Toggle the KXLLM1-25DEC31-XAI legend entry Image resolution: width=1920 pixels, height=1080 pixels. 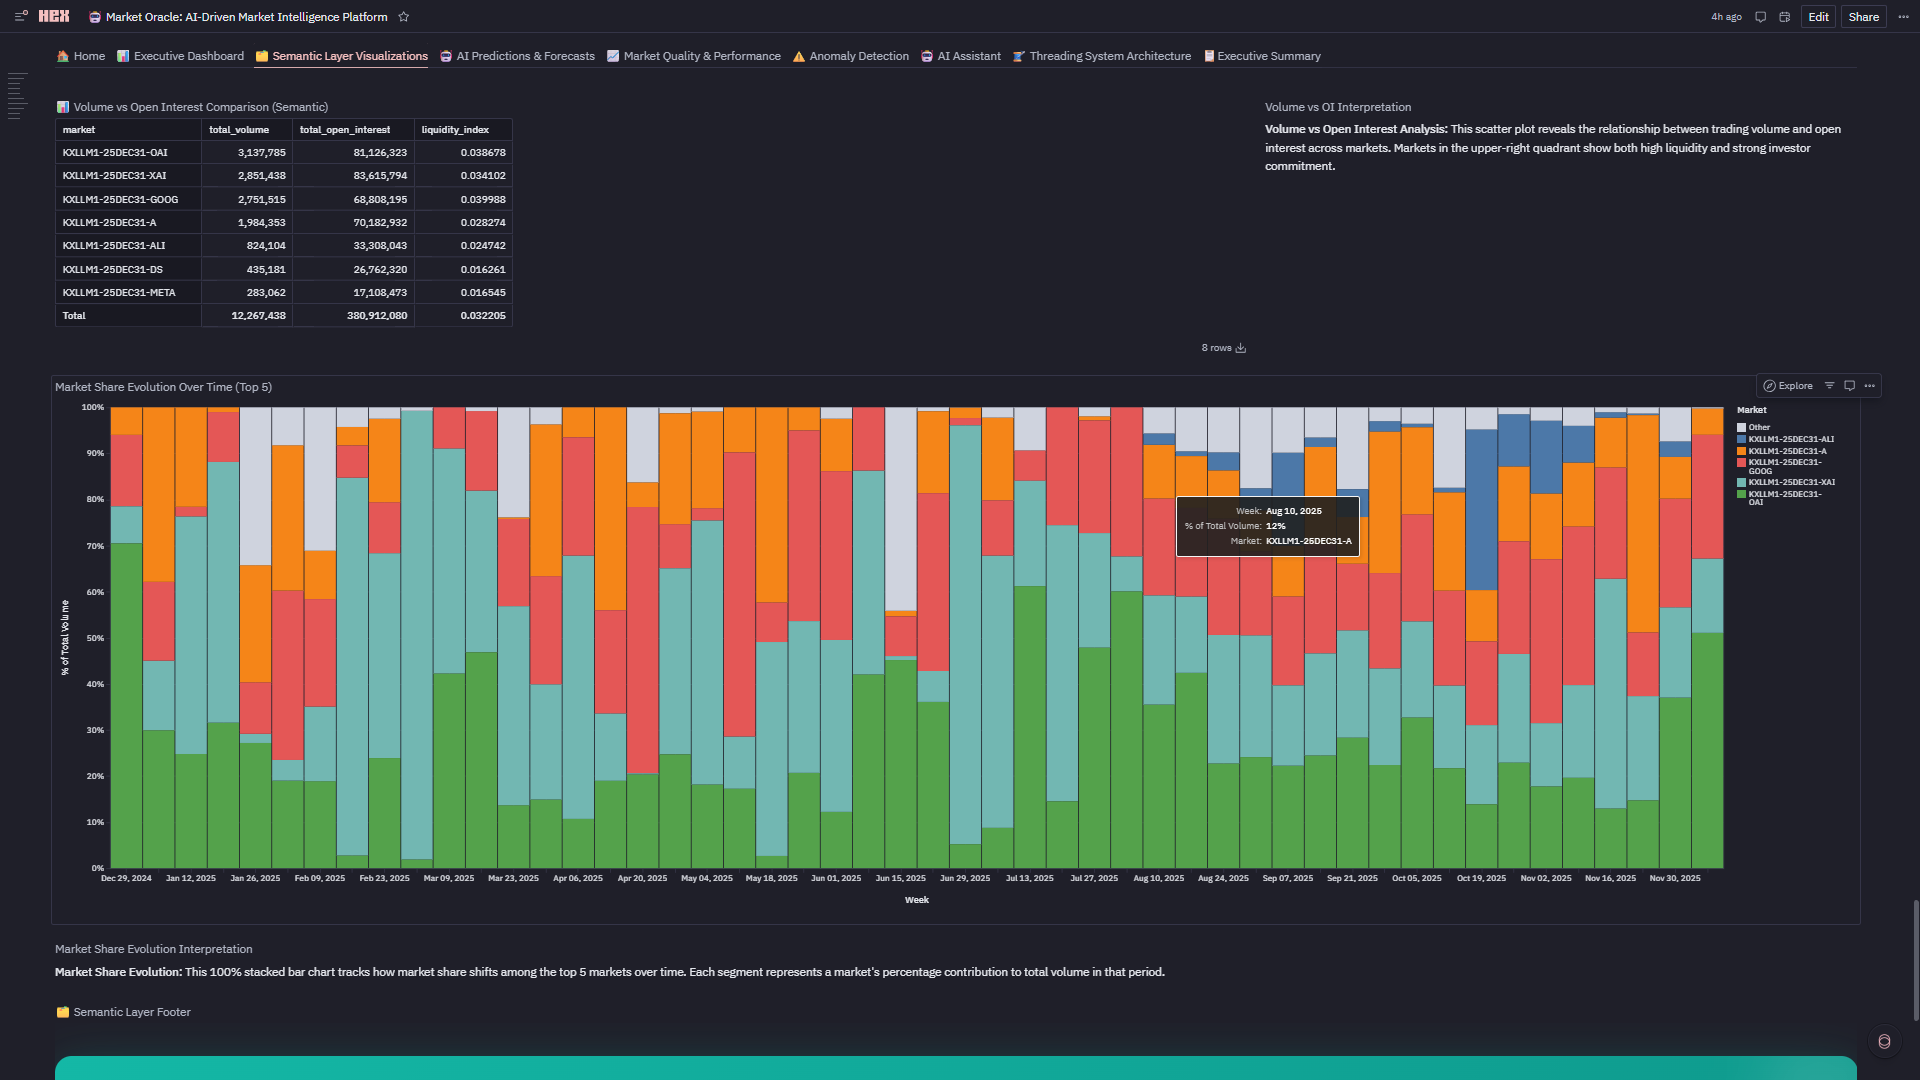[1790, 482]
